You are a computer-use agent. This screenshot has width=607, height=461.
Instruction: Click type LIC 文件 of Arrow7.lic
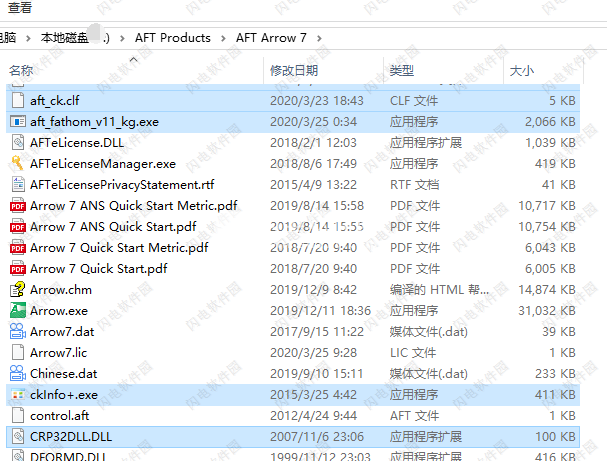[413, 353]
